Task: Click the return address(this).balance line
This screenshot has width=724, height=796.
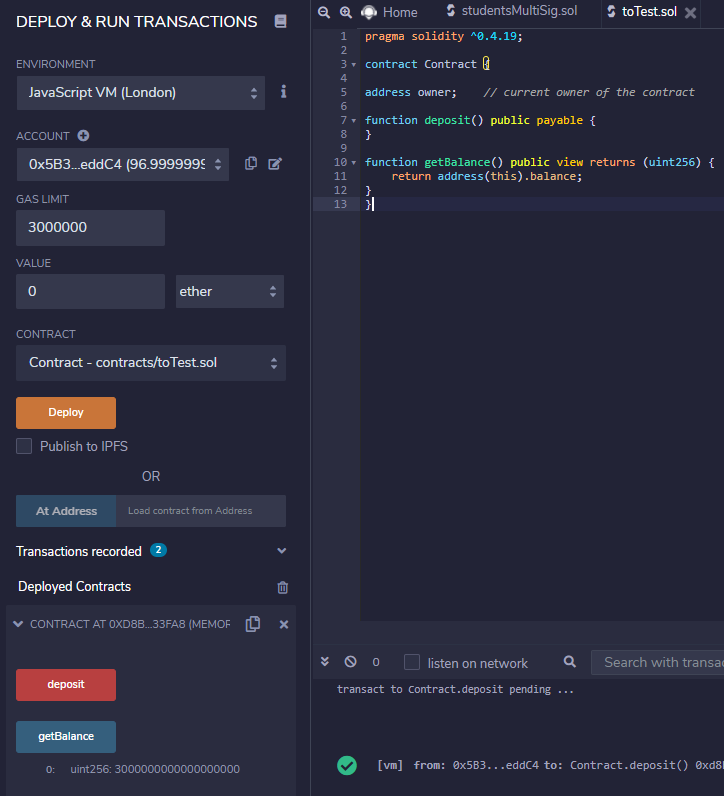Action: [487, 176]
